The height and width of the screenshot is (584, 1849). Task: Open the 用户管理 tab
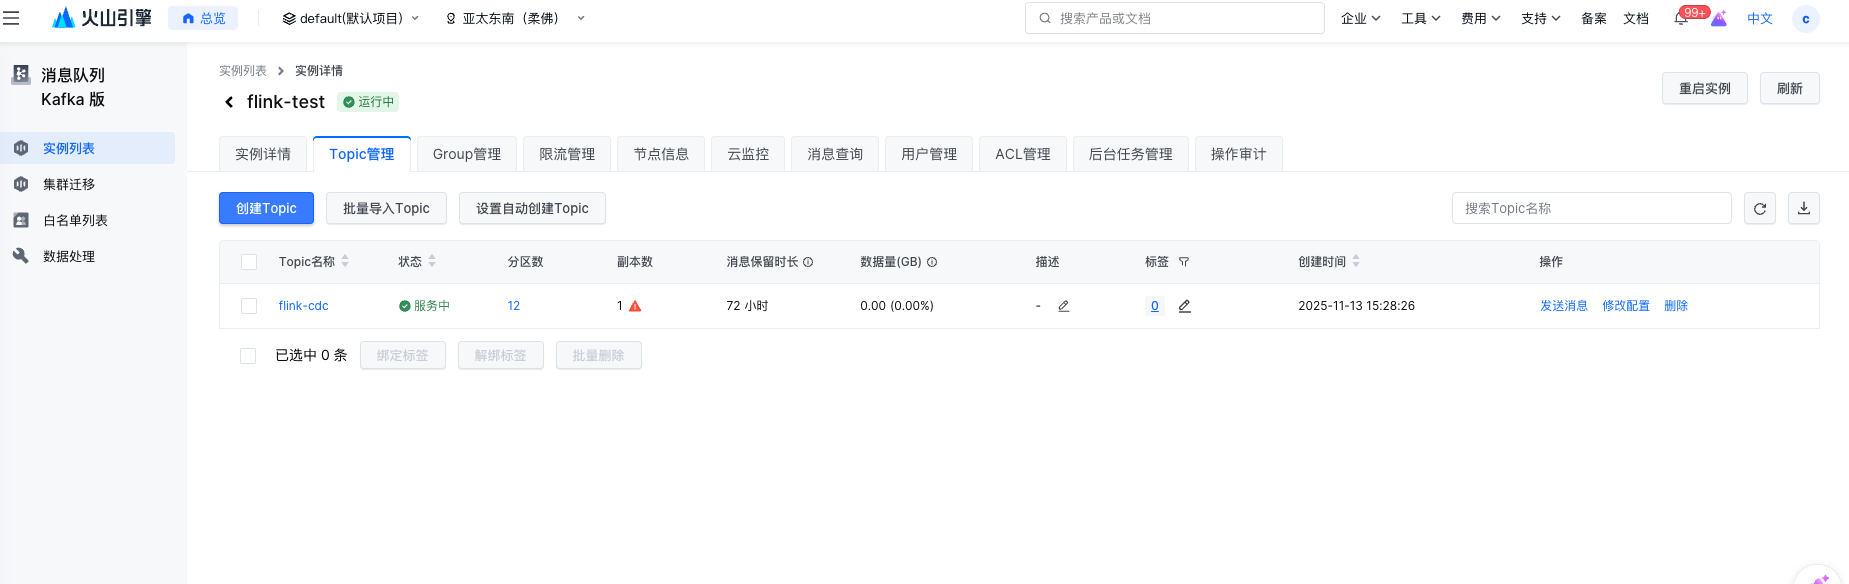pyautogui.click(x=929, y=154)
